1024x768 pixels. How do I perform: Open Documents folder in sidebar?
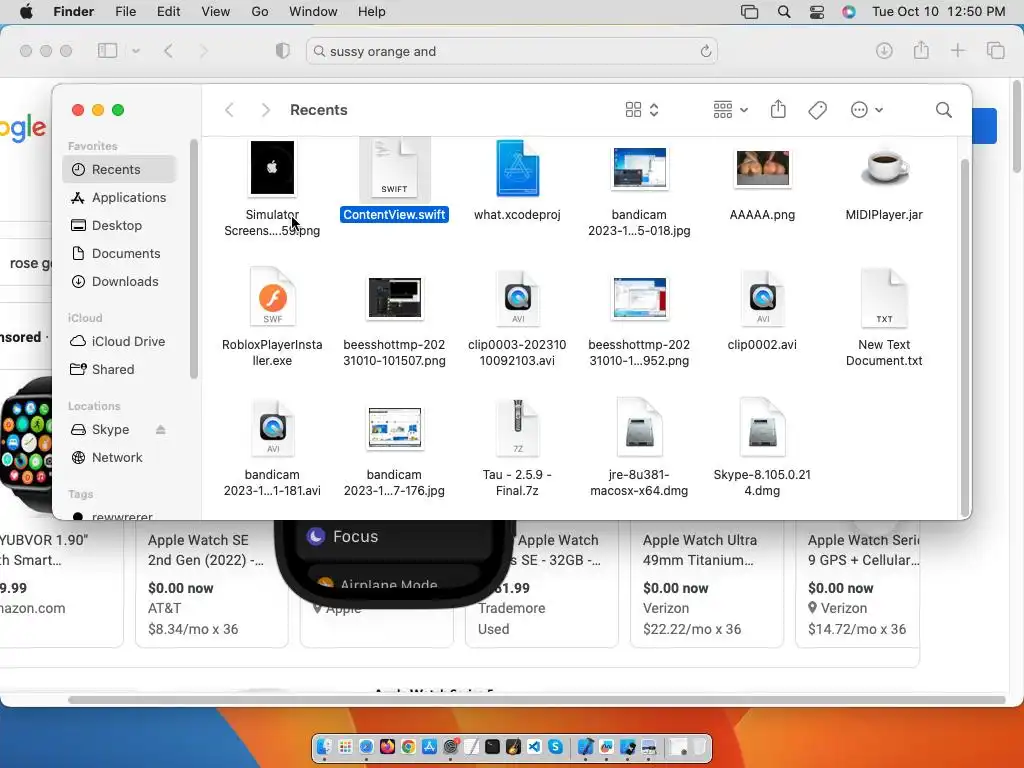[120, 253]
